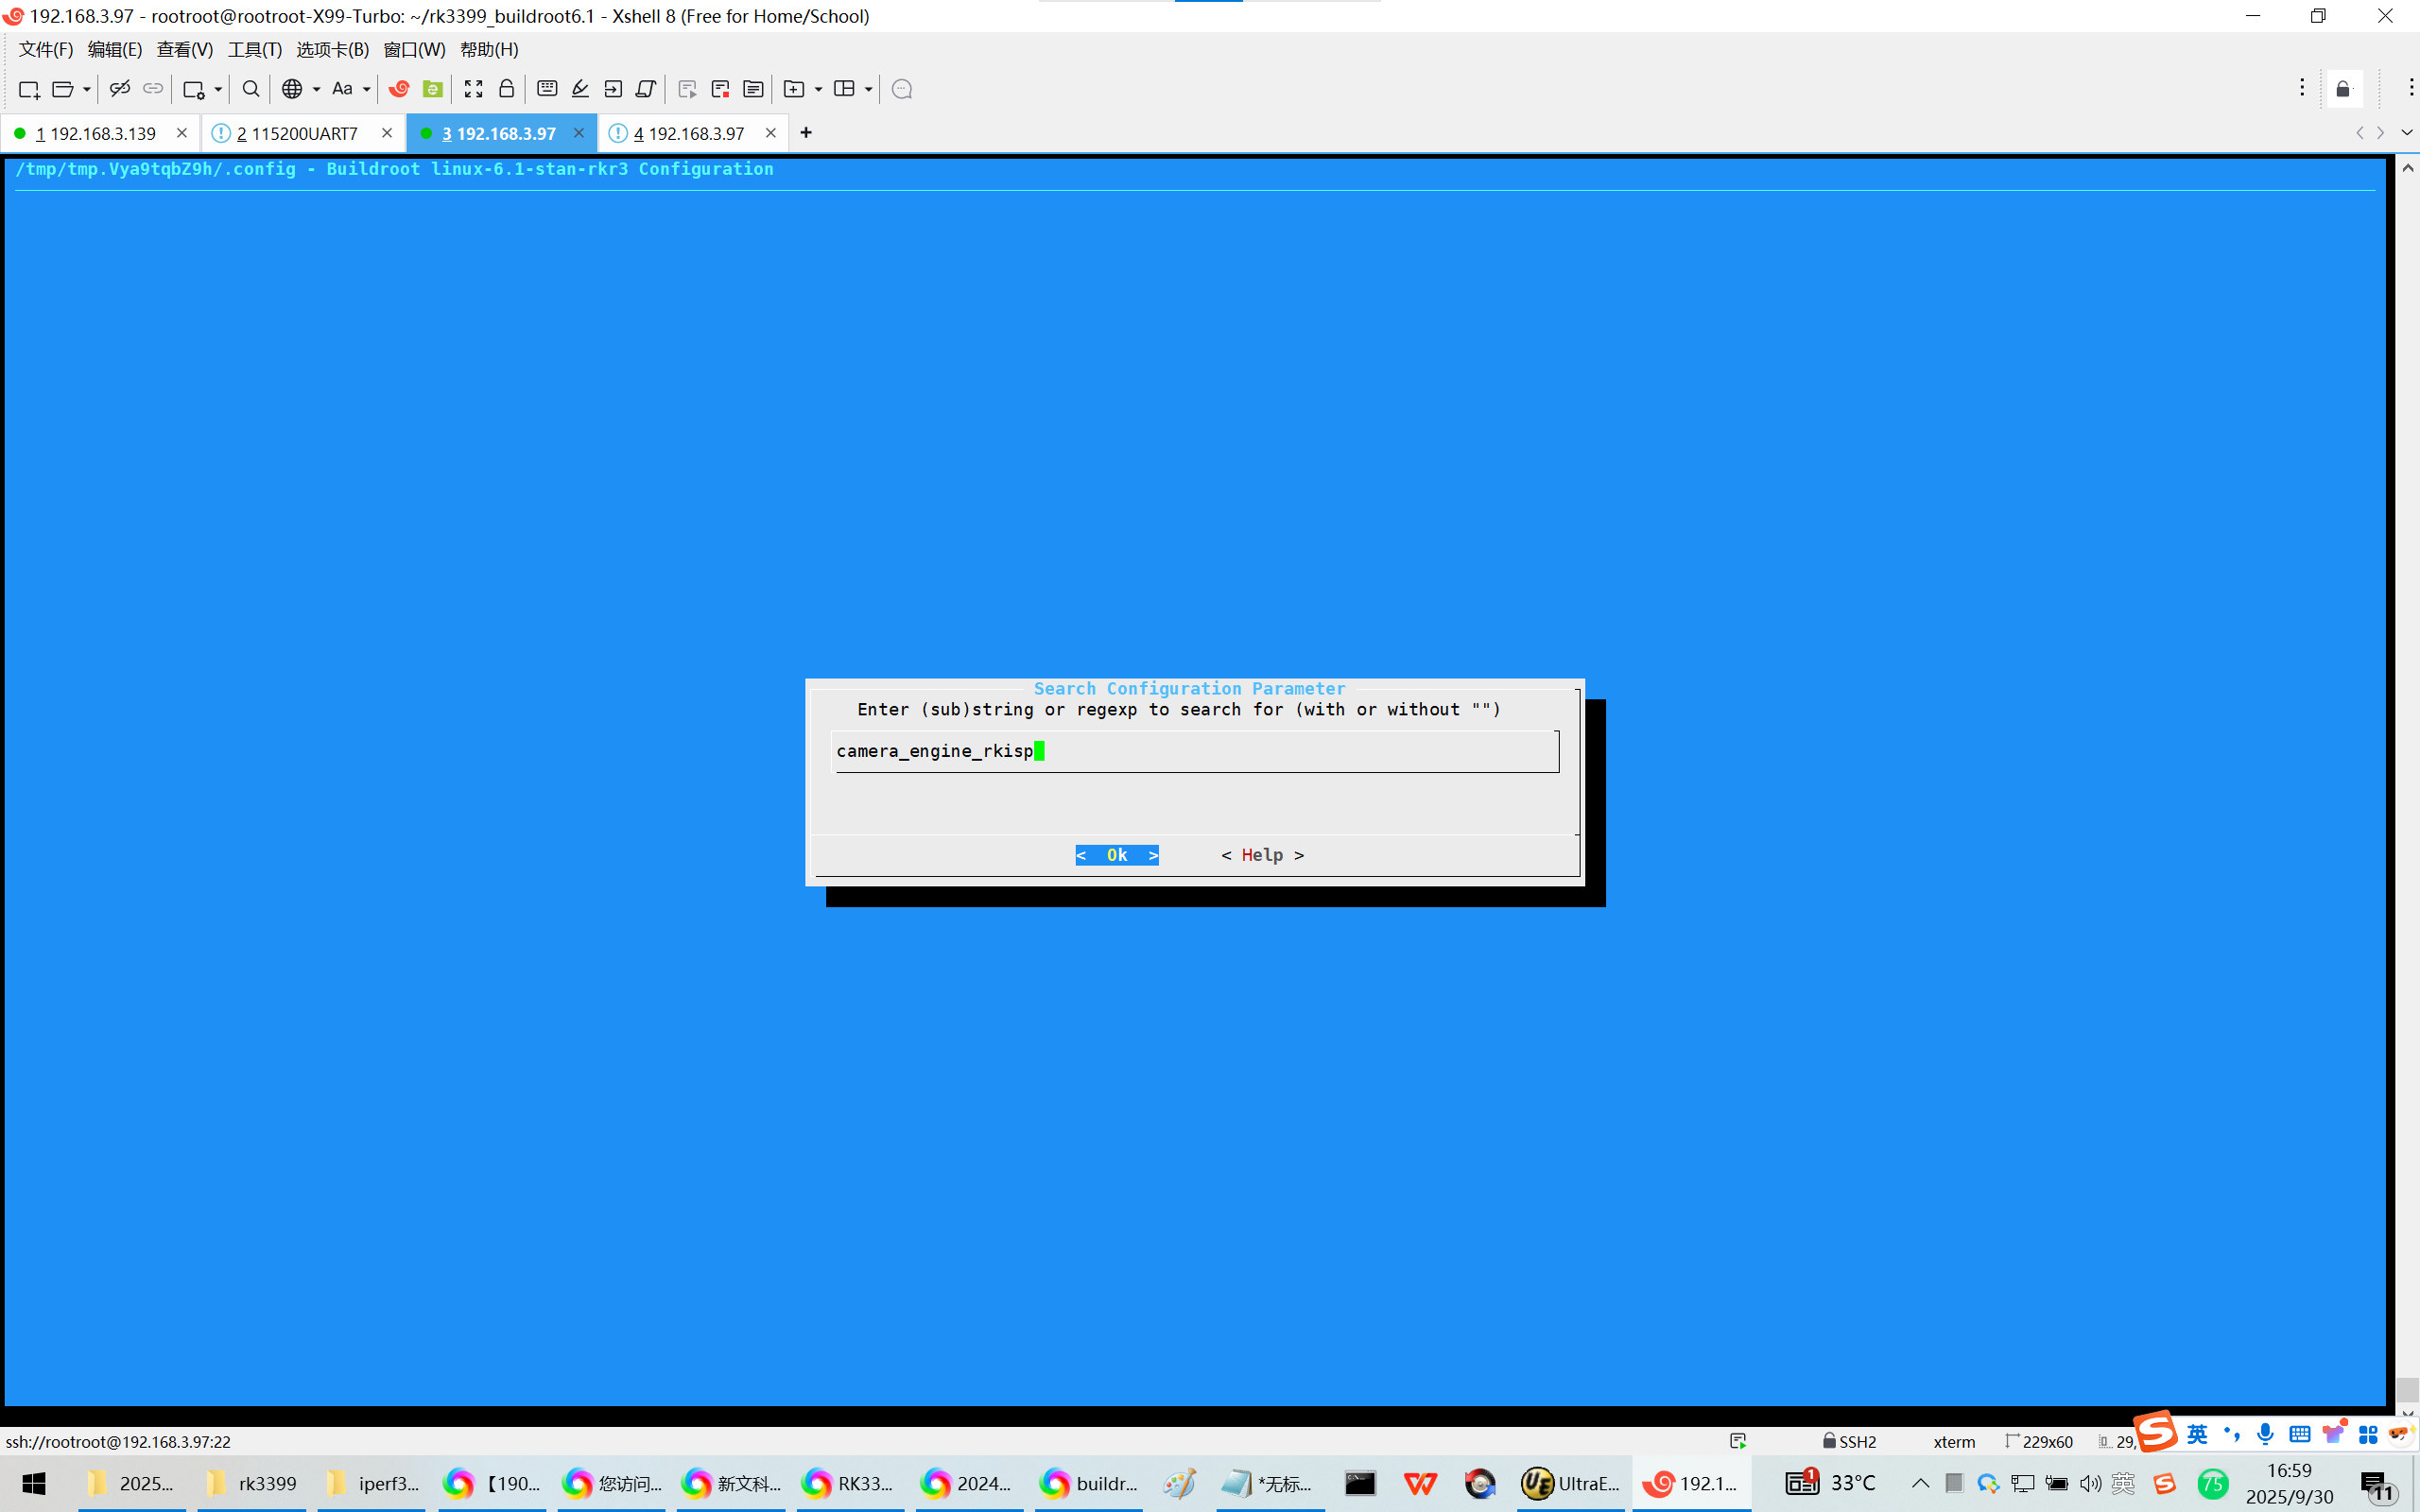Click the highlight pen toolbar icon
Screen dimensions: 2420x1512
(579, 89)
